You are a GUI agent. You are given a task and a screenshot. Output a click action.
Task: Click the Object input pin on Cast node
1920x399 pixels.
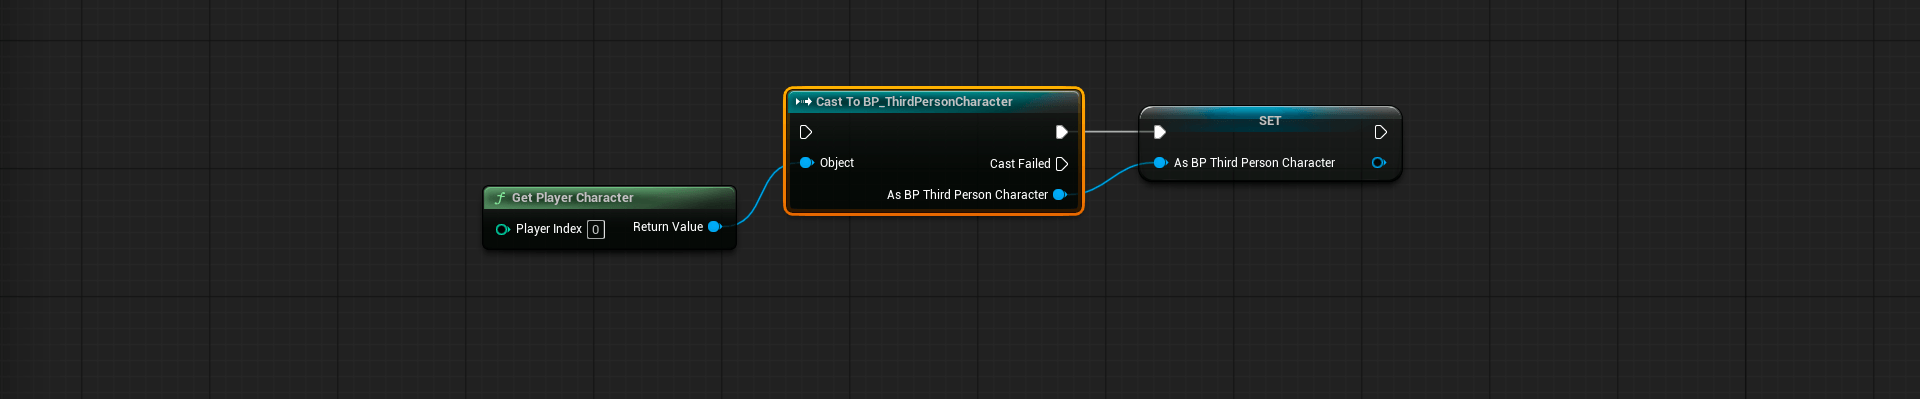(x=806, y=163)
